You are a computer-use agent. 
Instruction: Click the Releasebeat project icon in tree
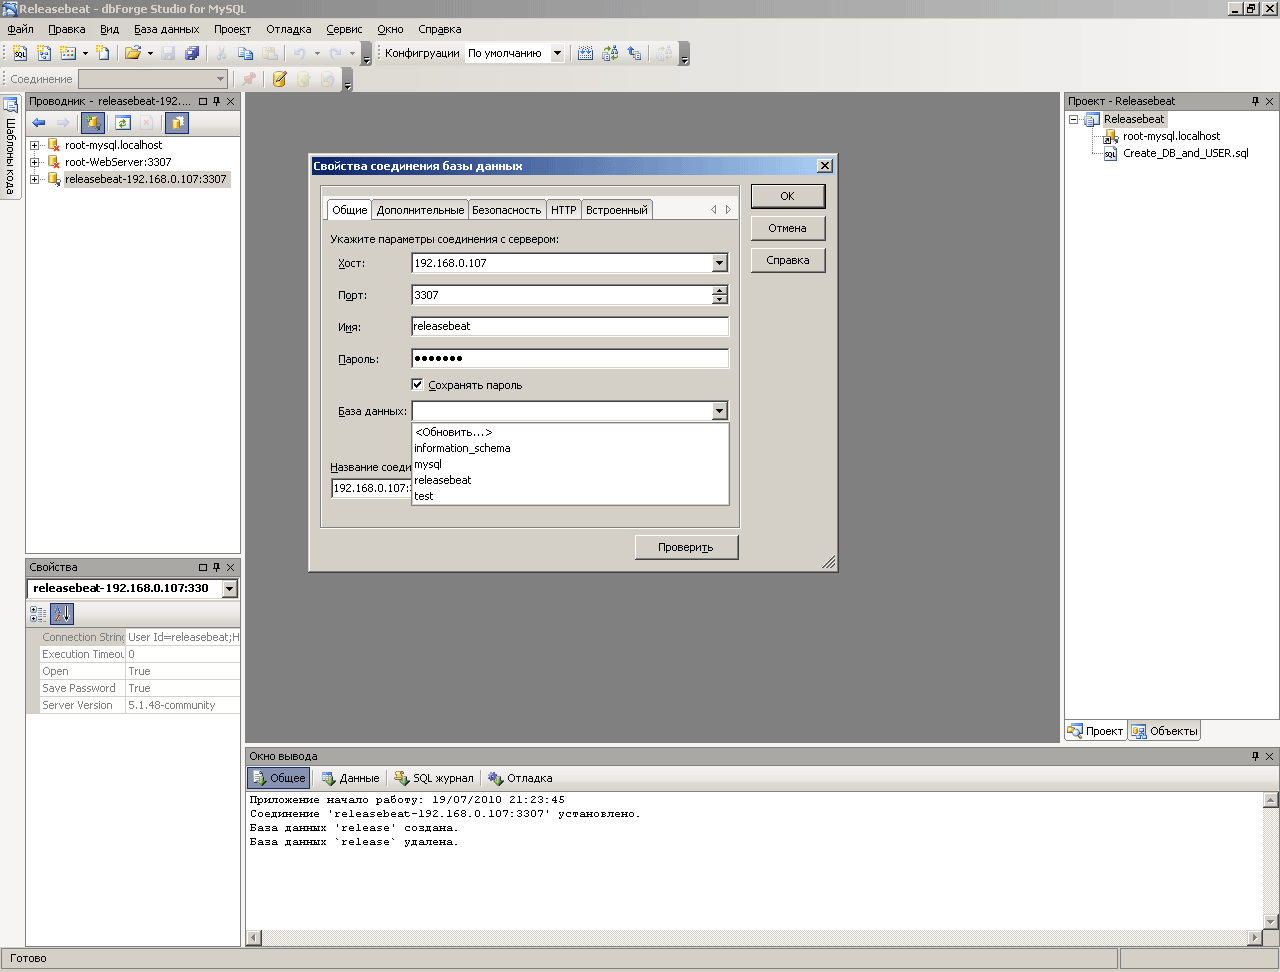point(1092,119)
